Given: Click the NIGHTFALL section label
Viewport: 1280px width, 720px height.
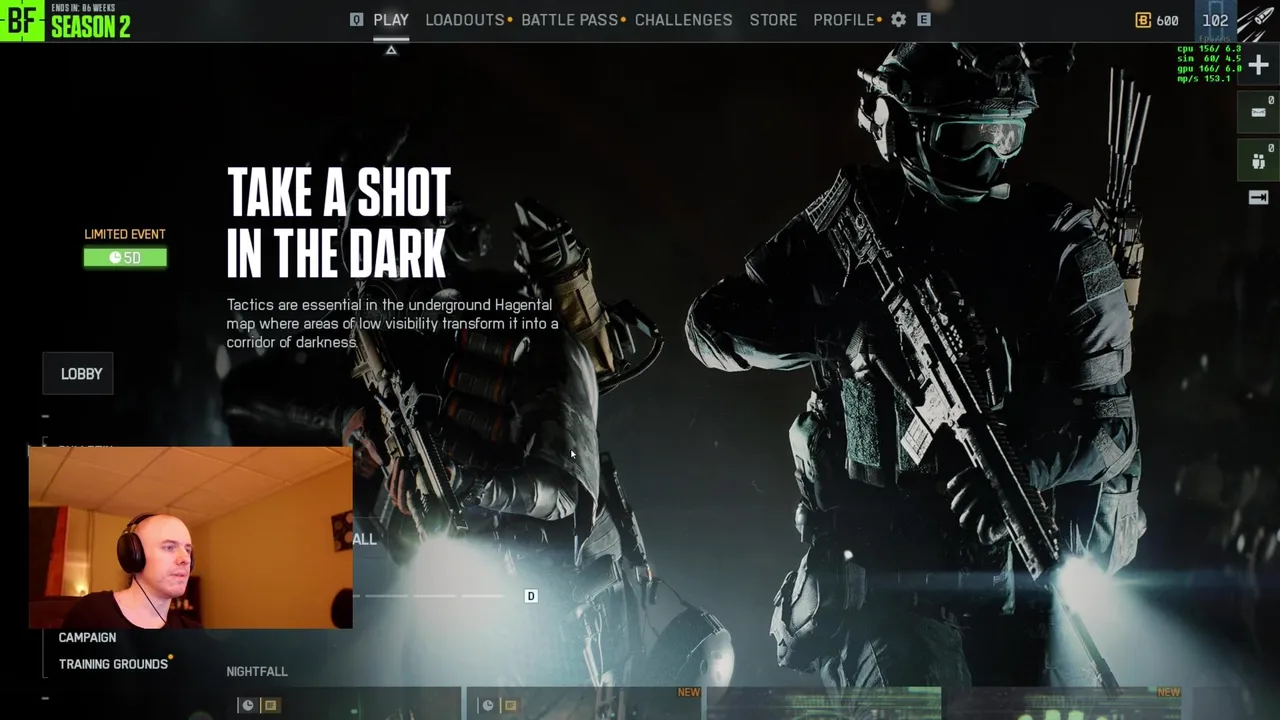Looking at the screenshot, I should point(257,672).
